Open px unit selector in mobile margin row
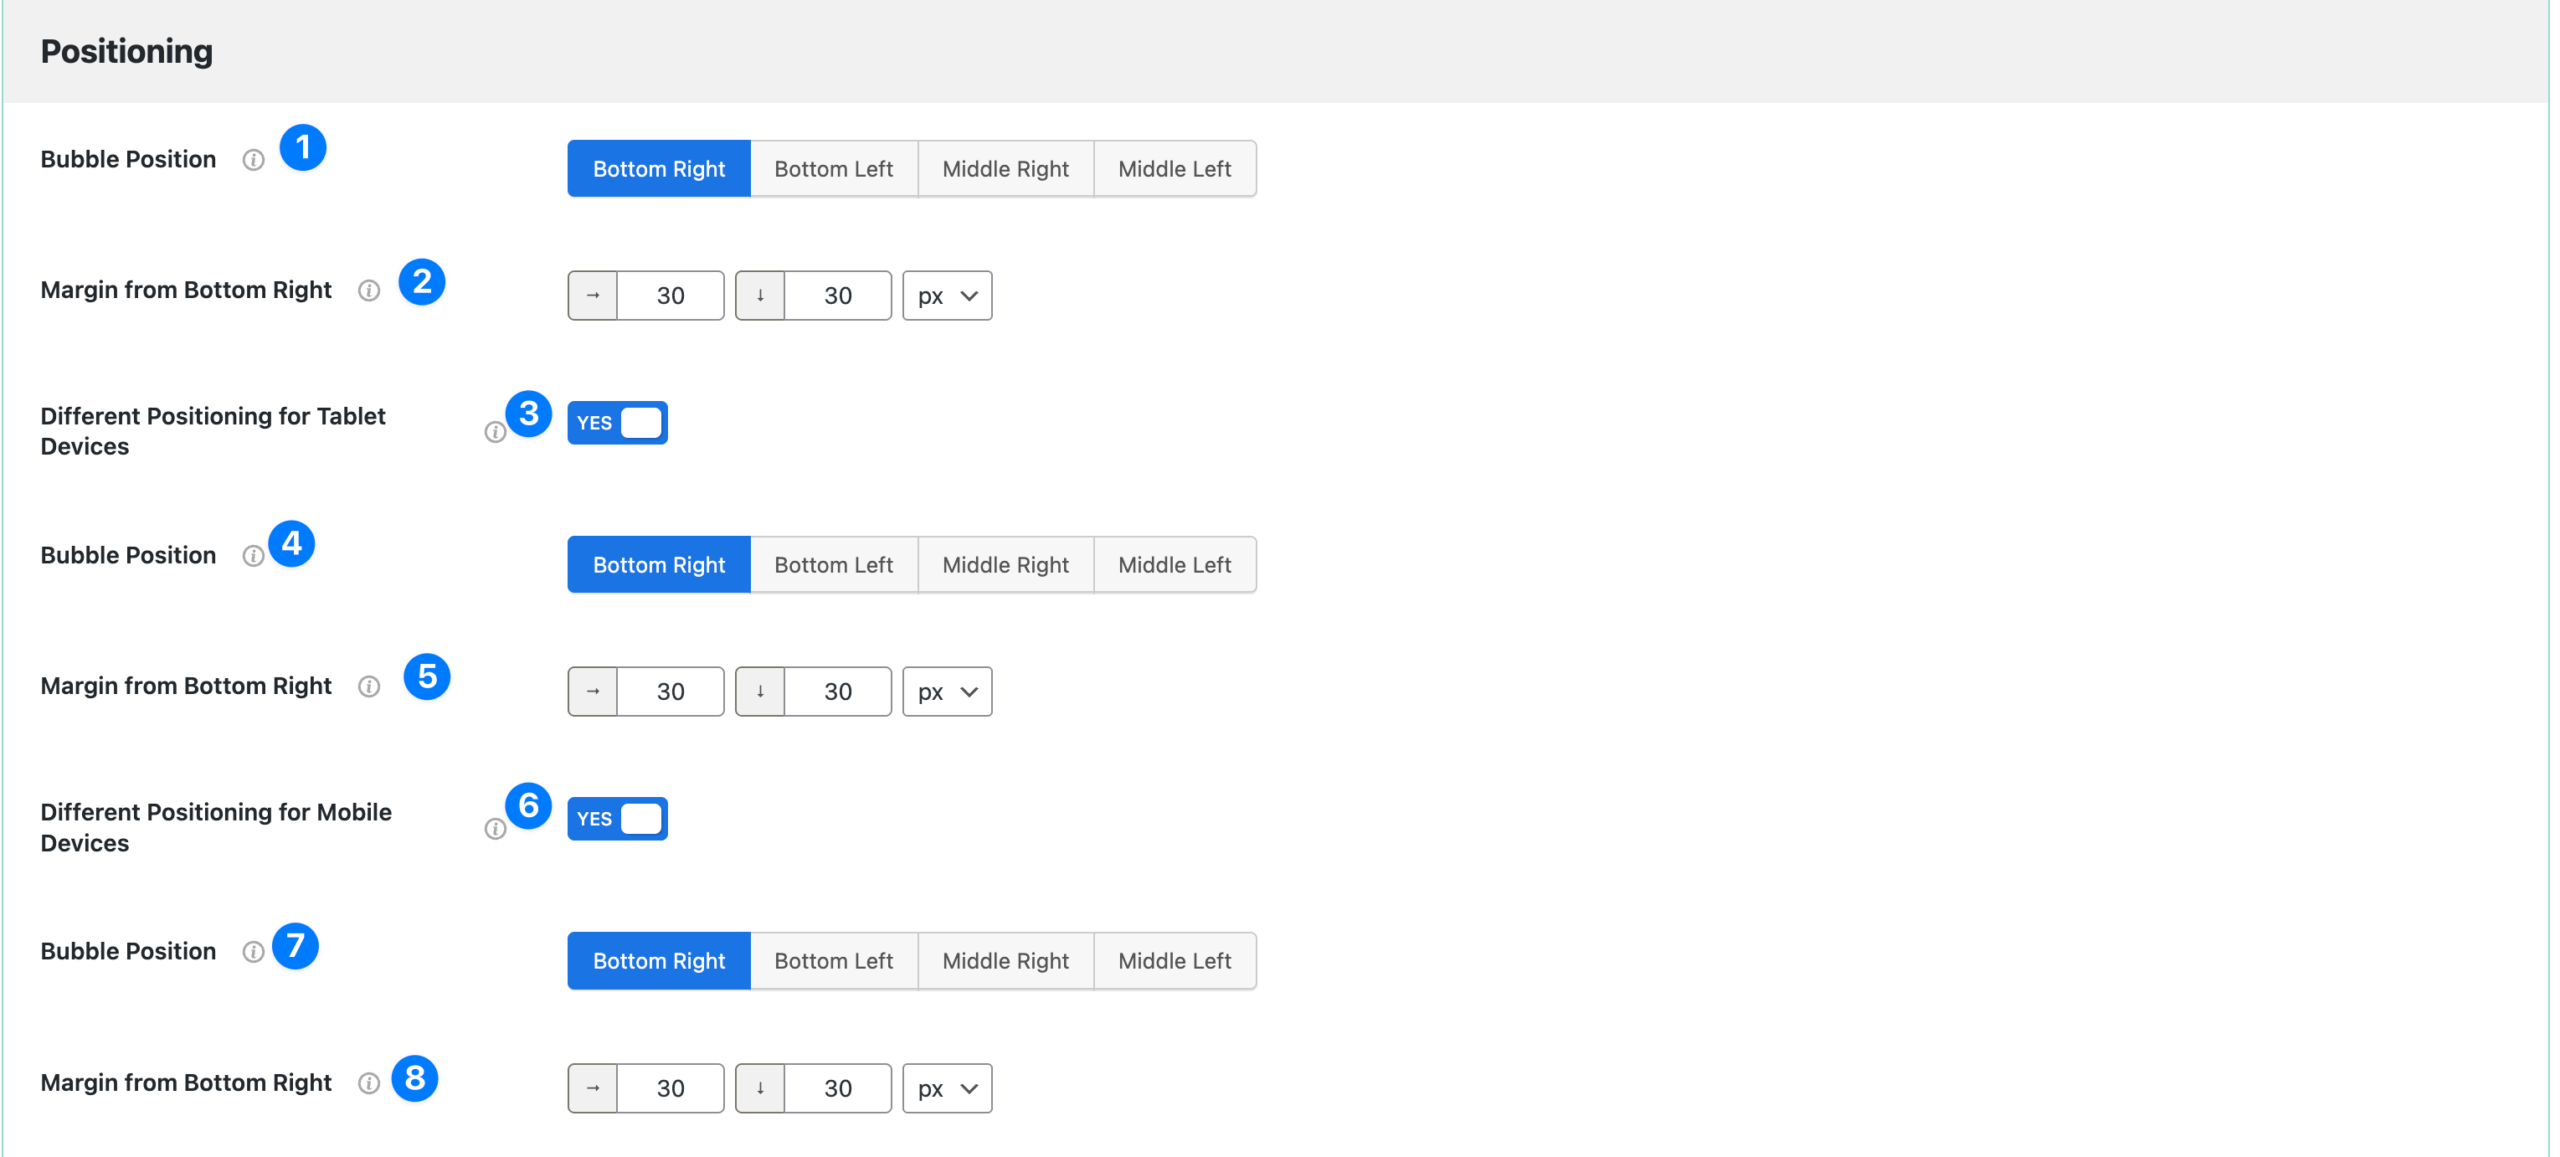This screenshot has width=2560, height=1157. coord(947,1088)
